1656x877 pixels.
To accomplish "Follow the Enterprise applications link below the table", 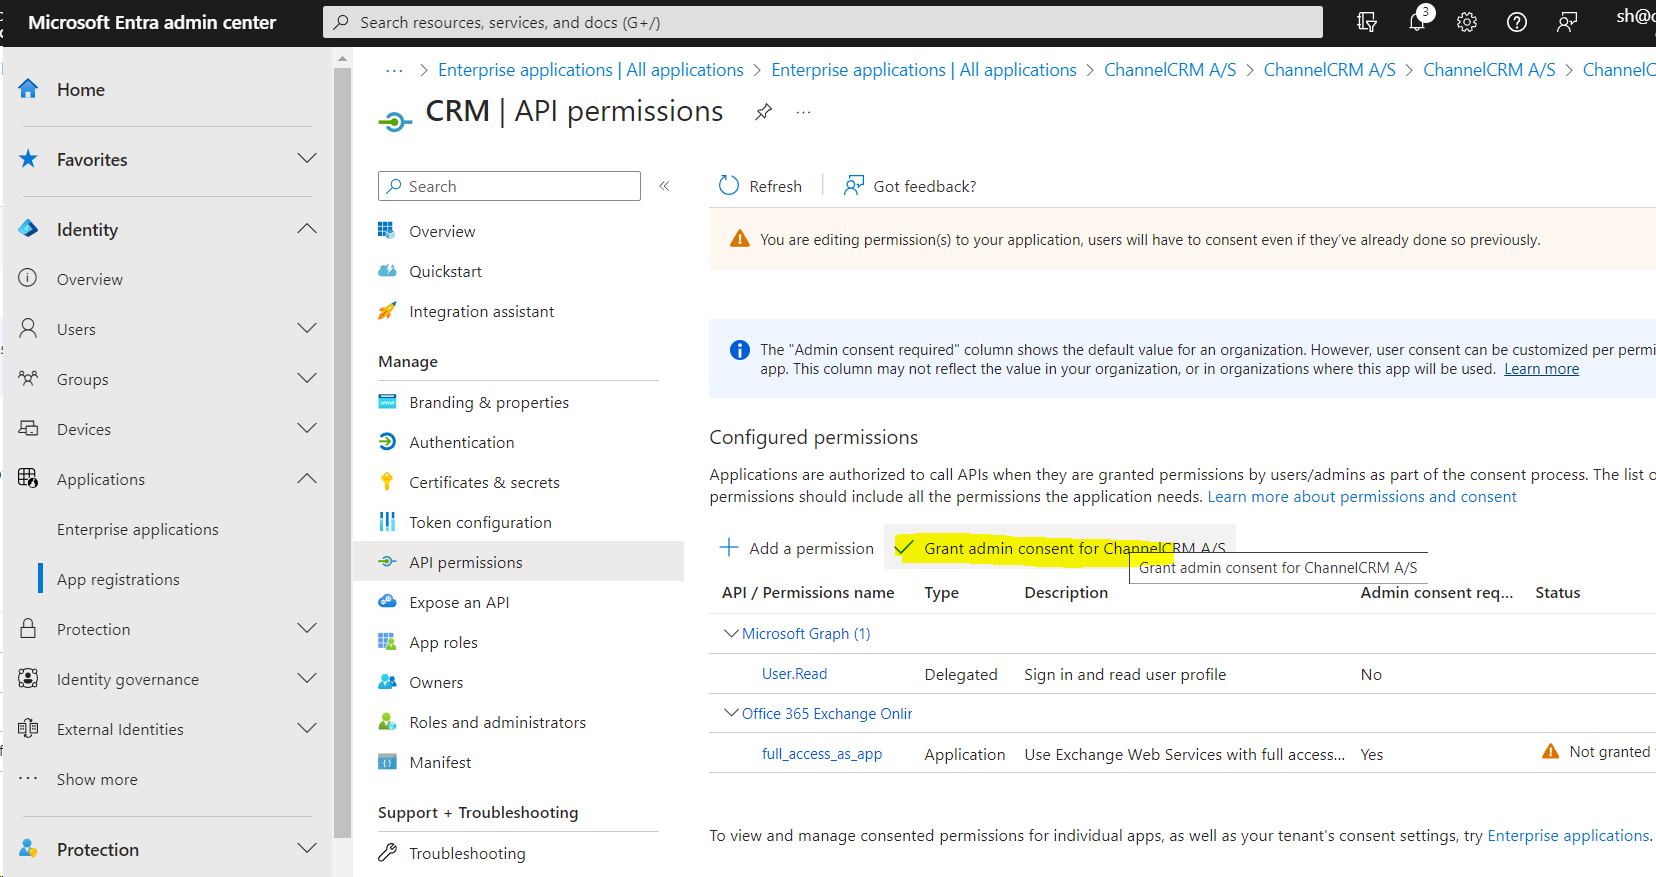I will coord(1568,836).
